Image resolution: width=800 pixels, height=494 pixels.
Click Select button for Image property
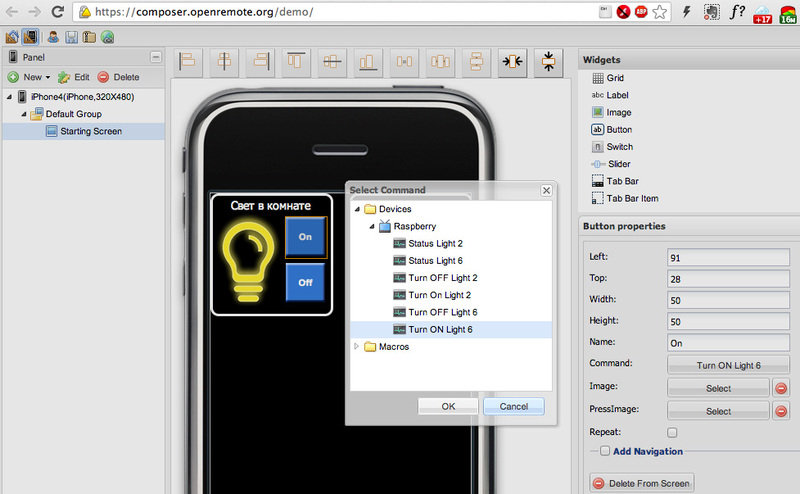tap(718, 388)
